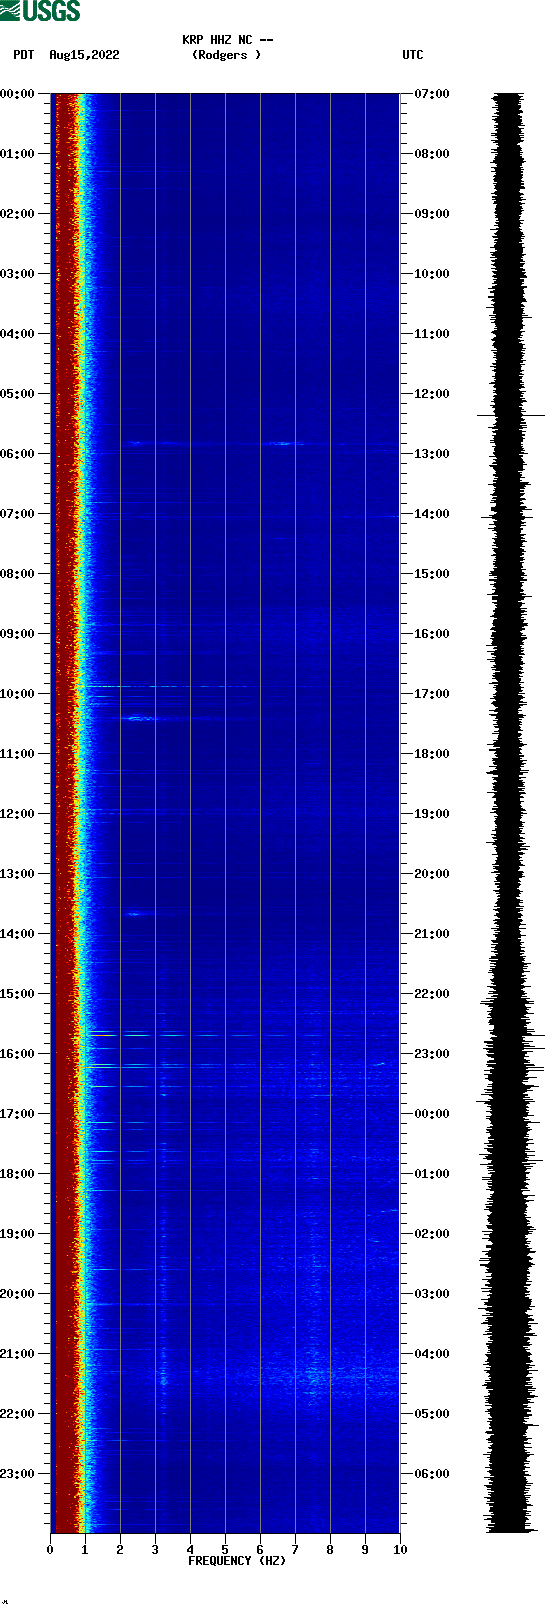Click the 05:00 PDT time label
552x1613 pixels.
click(x=18, y=394)
